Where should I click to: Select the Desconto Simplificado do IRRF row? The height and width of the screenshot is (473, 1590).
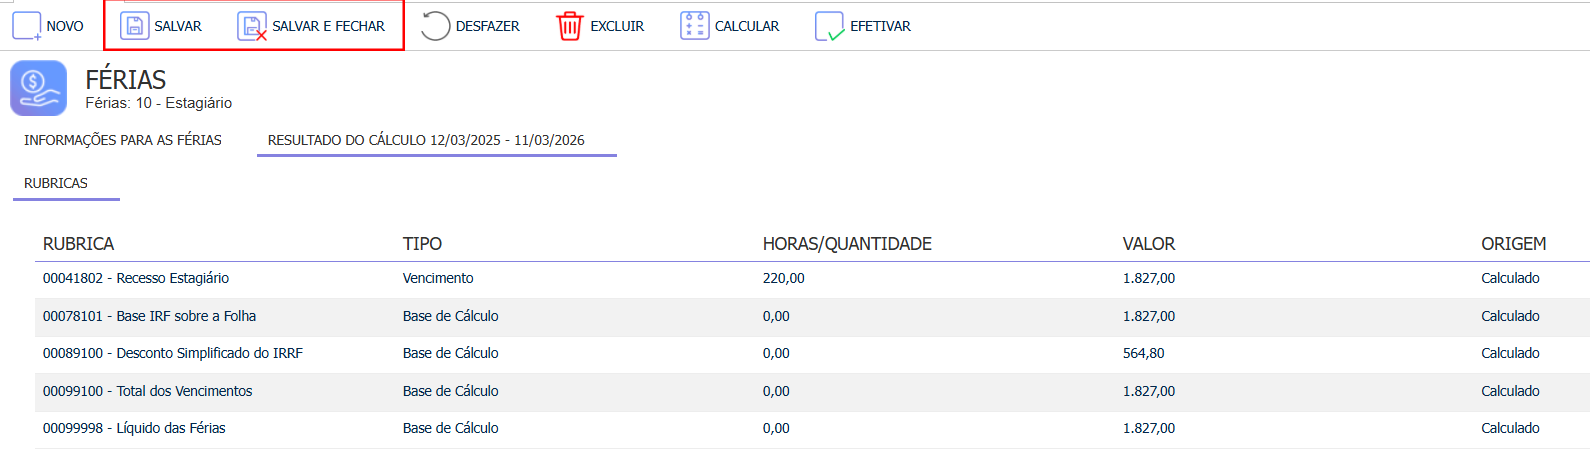point(812,354)
